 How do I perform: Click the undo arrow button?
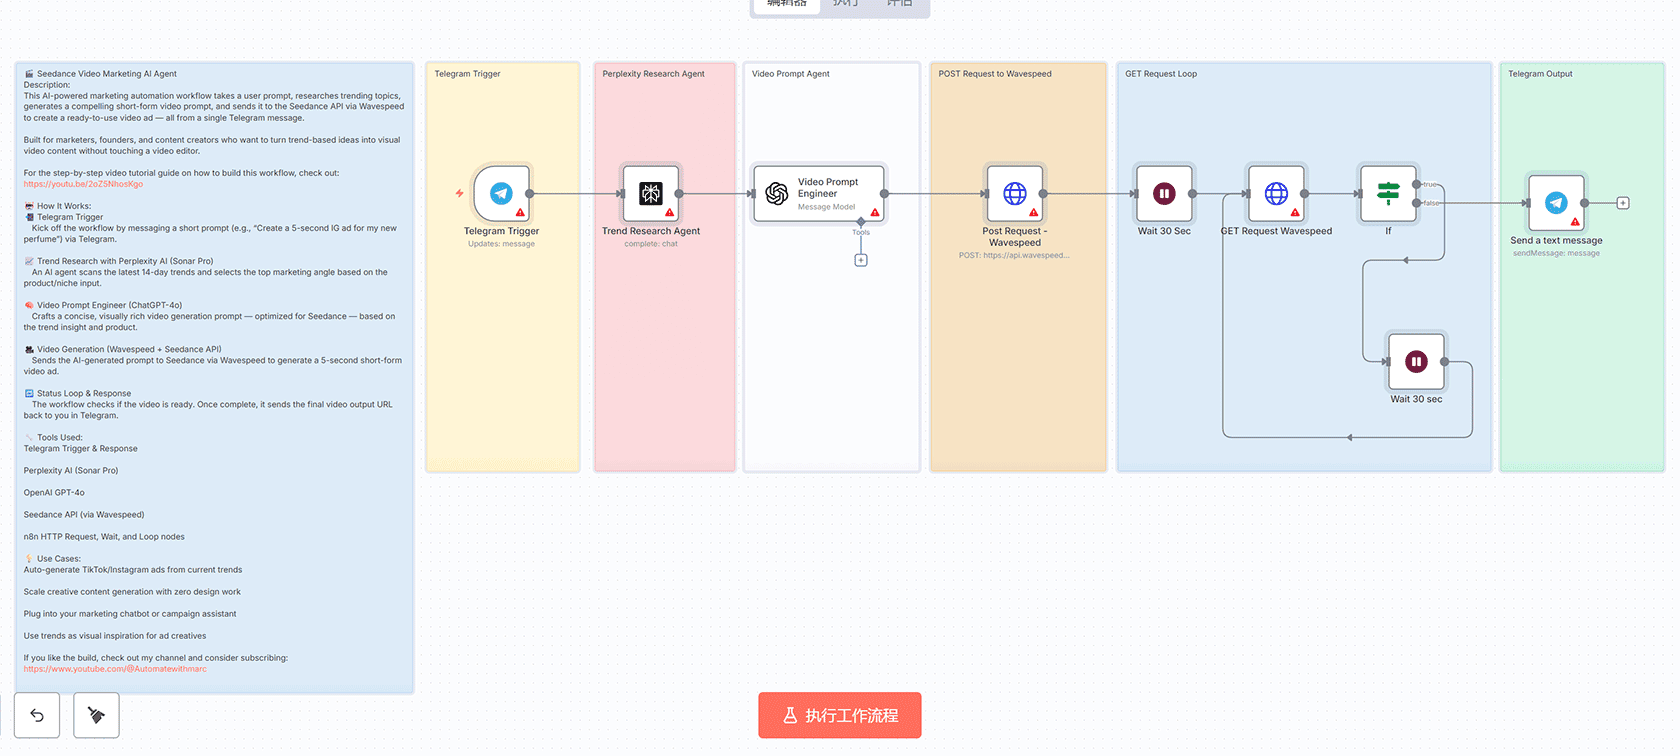[x=37, y=715]
